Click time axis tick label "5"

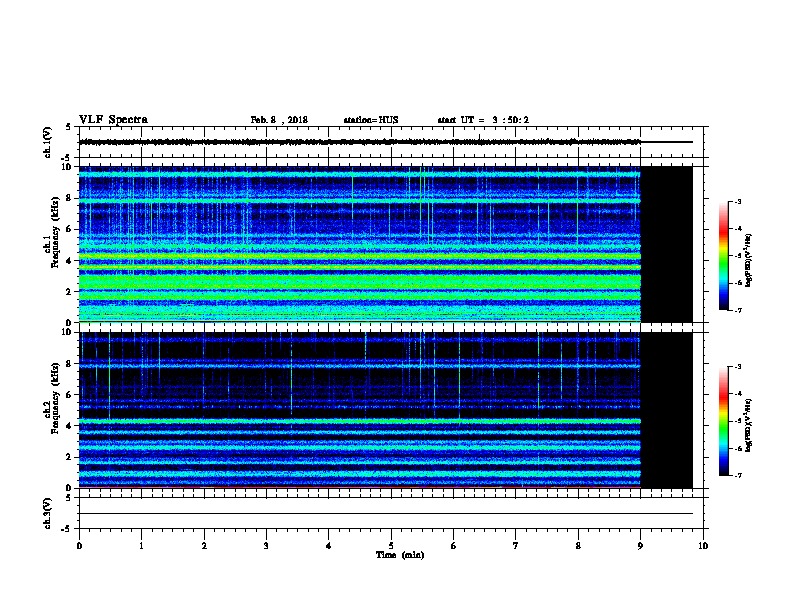(x=391, y=545)
